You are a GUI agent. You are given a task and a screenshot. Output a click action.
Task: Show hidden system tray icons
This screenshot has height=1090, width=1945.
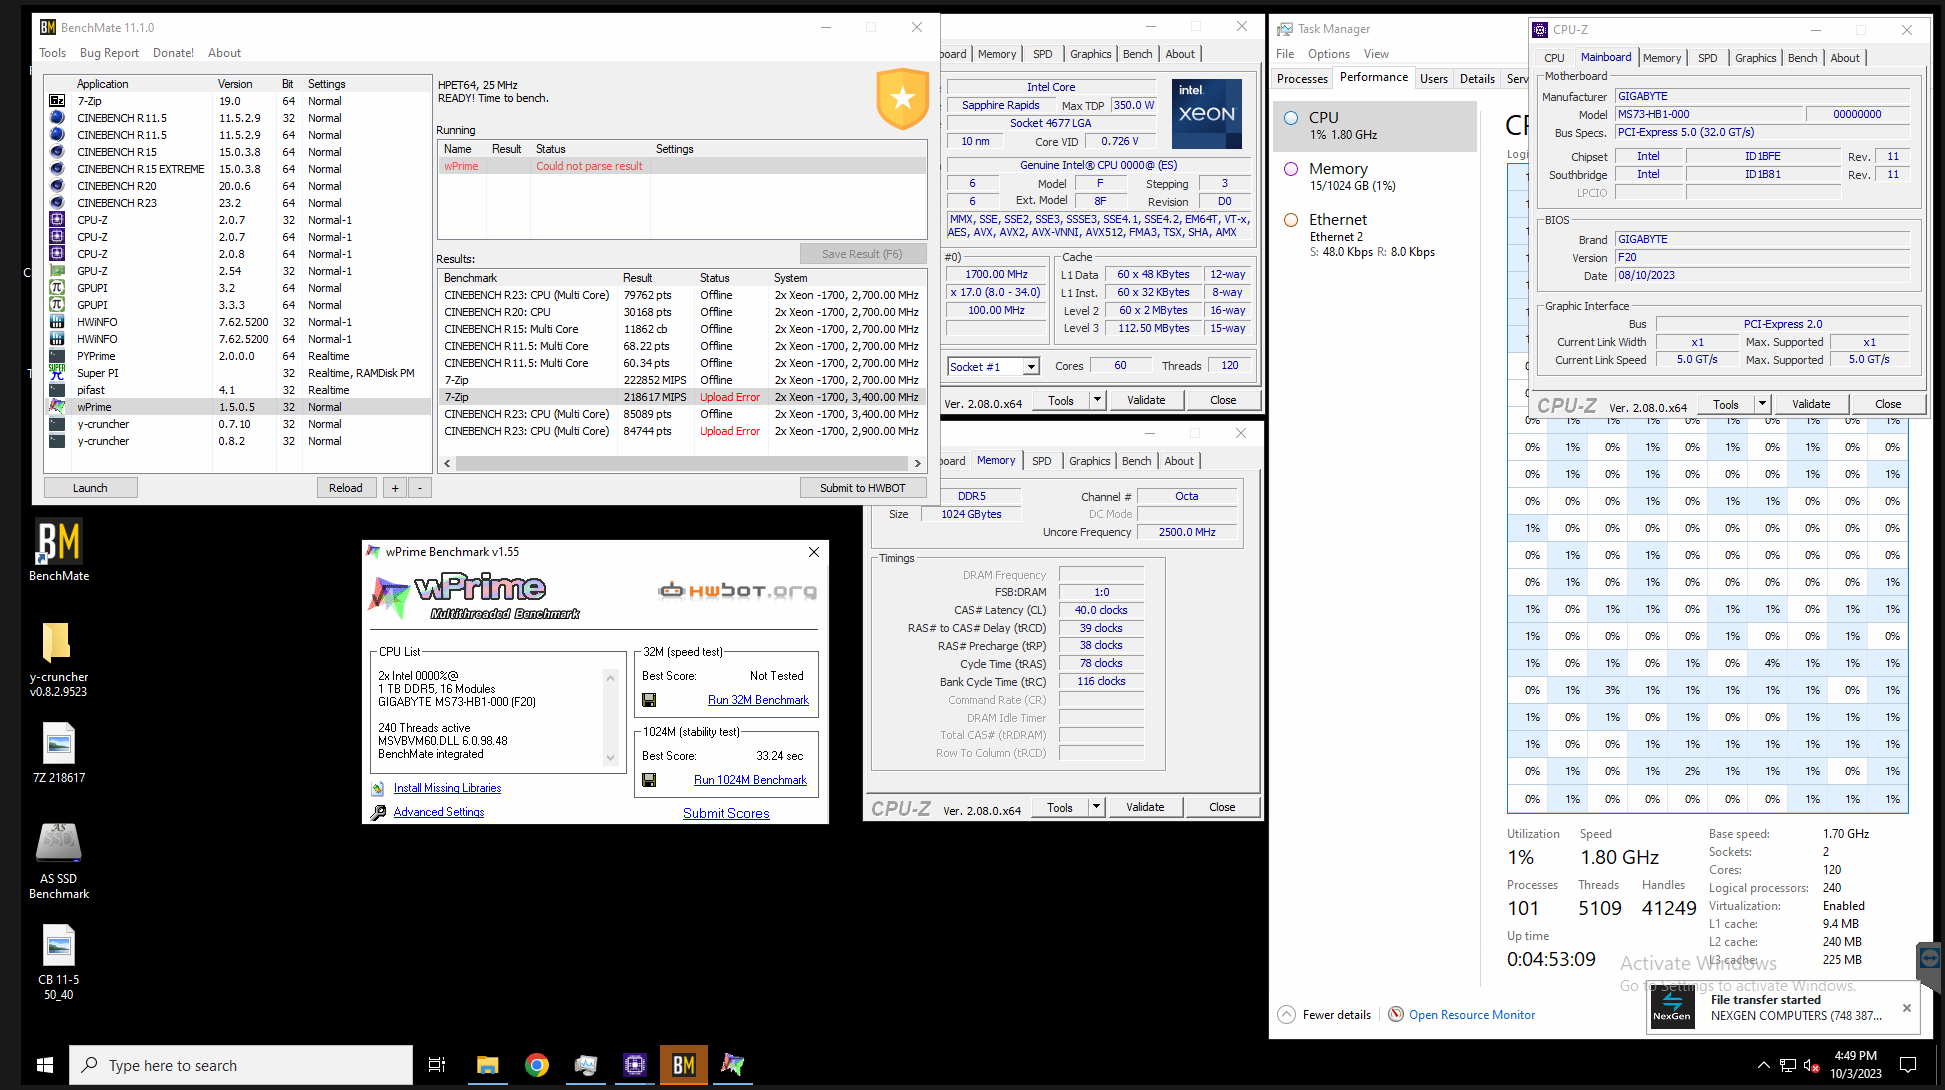(x=1763, y=1065)
